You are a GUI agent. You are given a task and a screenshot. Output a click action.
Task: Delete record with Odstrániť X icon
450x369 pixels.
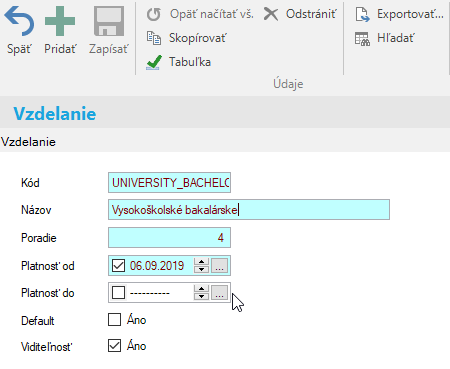[x=271, y=14]
